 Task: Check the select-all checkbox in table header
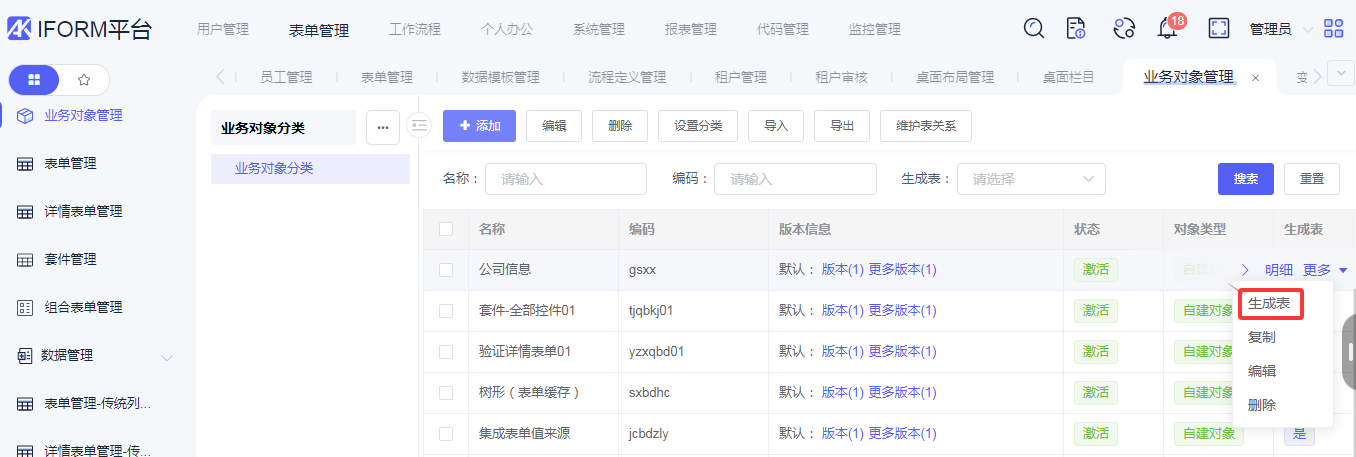tap(446, 229)
